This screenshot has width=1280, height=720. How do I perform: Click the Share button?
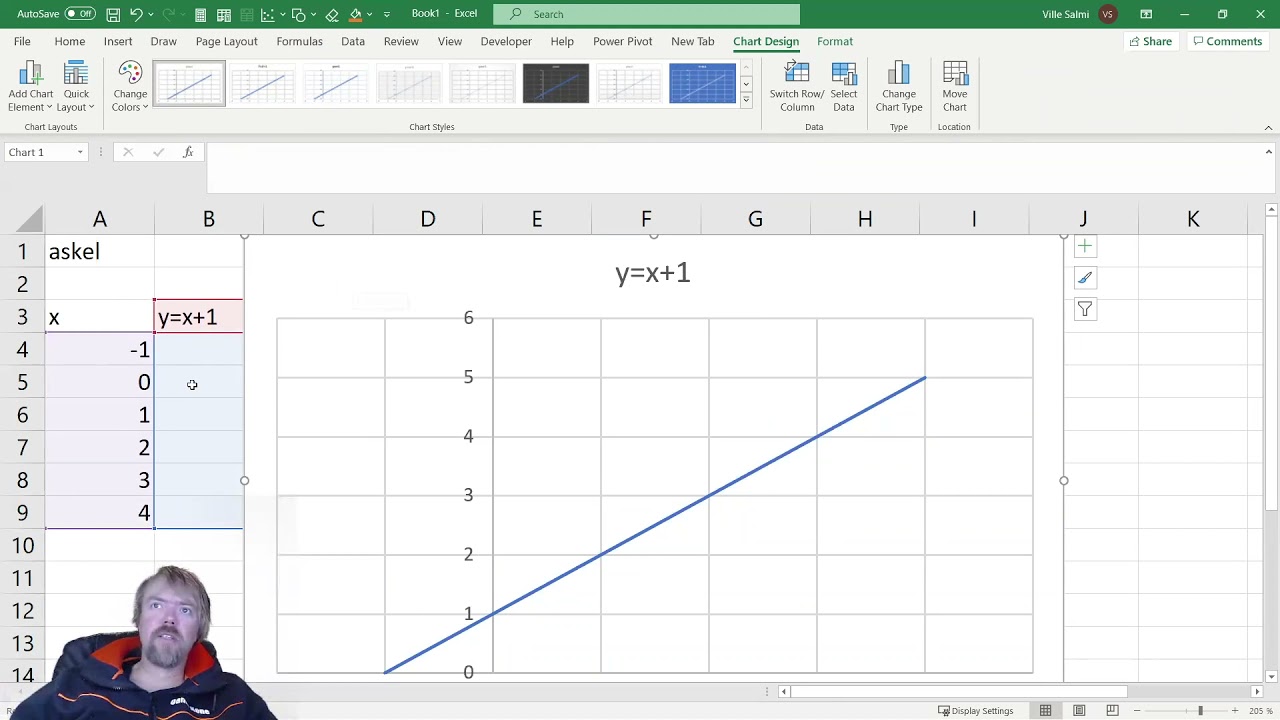click(1150, 41)
